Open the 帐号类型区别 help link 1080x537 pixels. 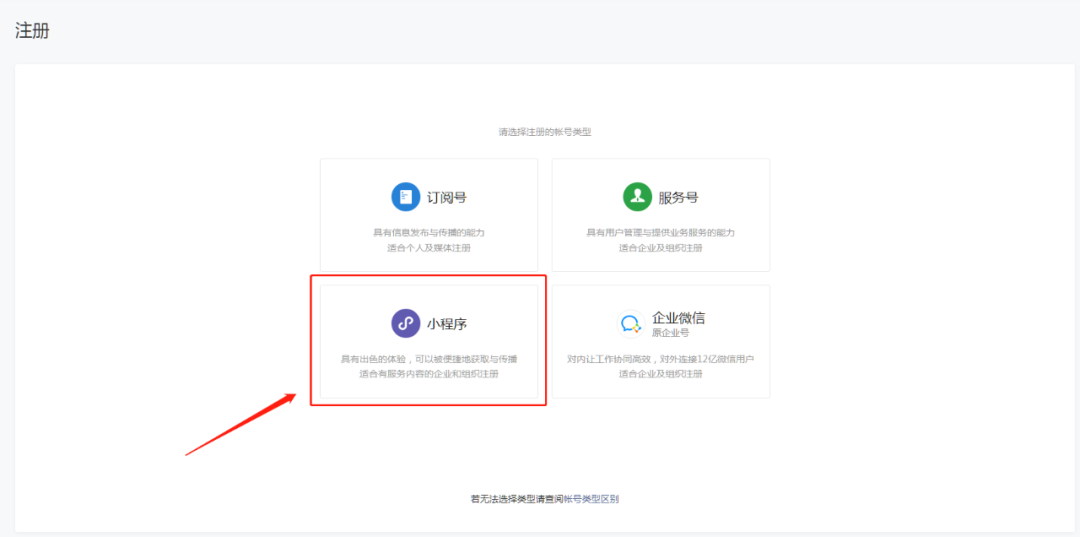coord(591,498)
